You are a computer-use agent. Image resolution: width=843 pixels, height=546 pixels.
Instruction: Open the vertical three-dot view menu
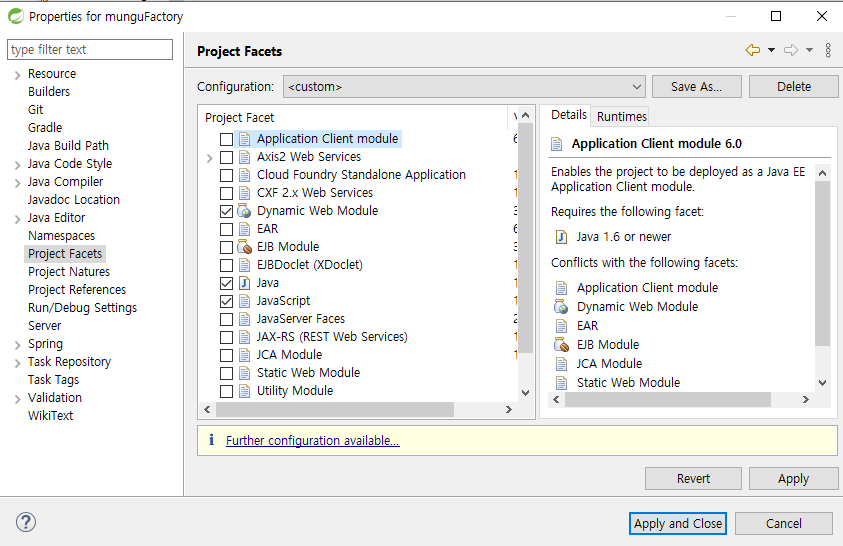[828, 50]
